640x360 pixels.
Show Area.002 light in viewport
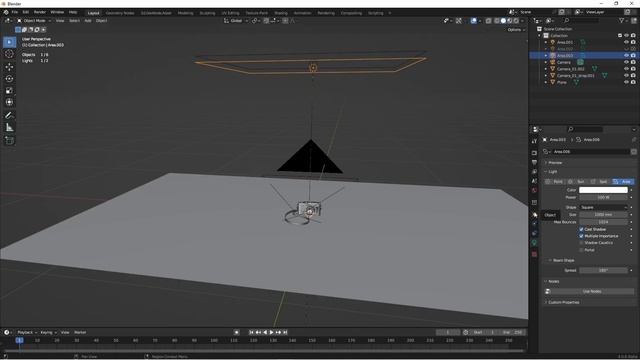coord(627,49)
